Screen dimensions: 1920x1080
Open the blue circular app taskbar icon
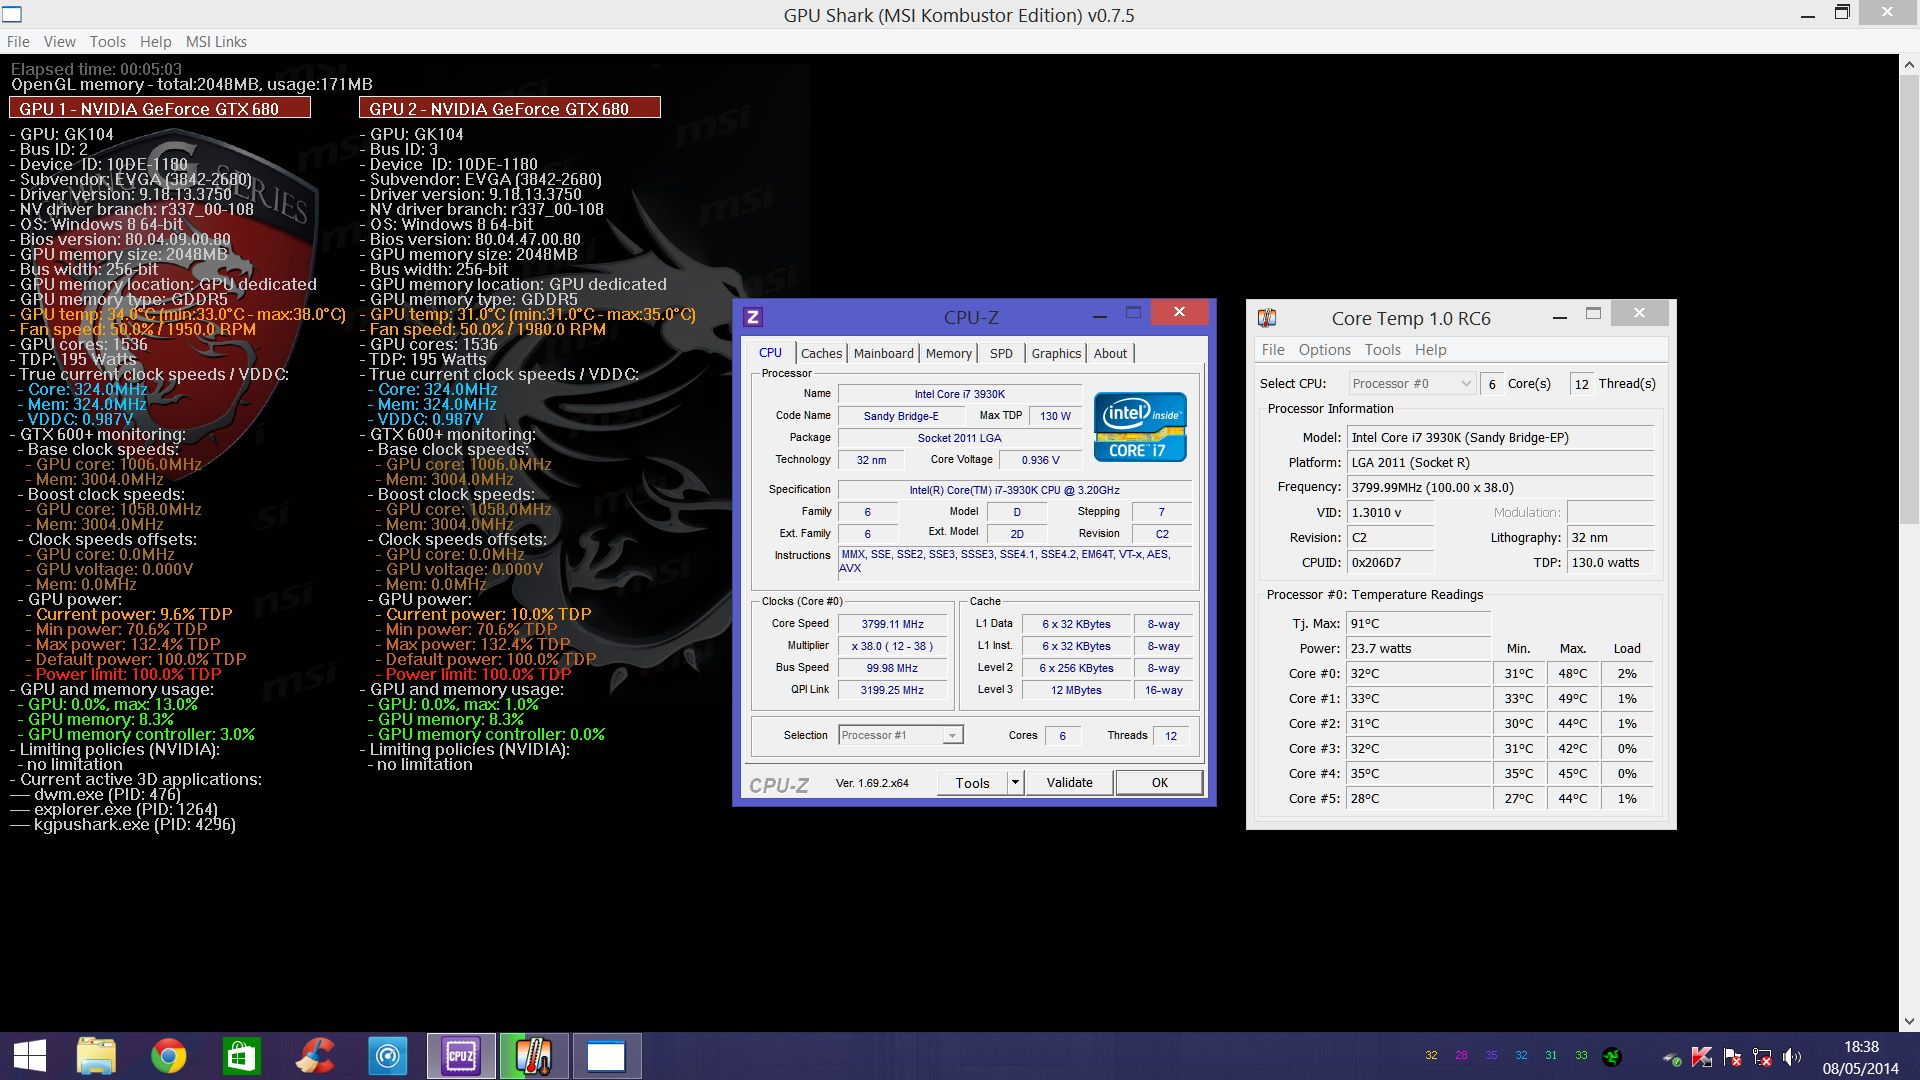click(x=388, y=1056)
